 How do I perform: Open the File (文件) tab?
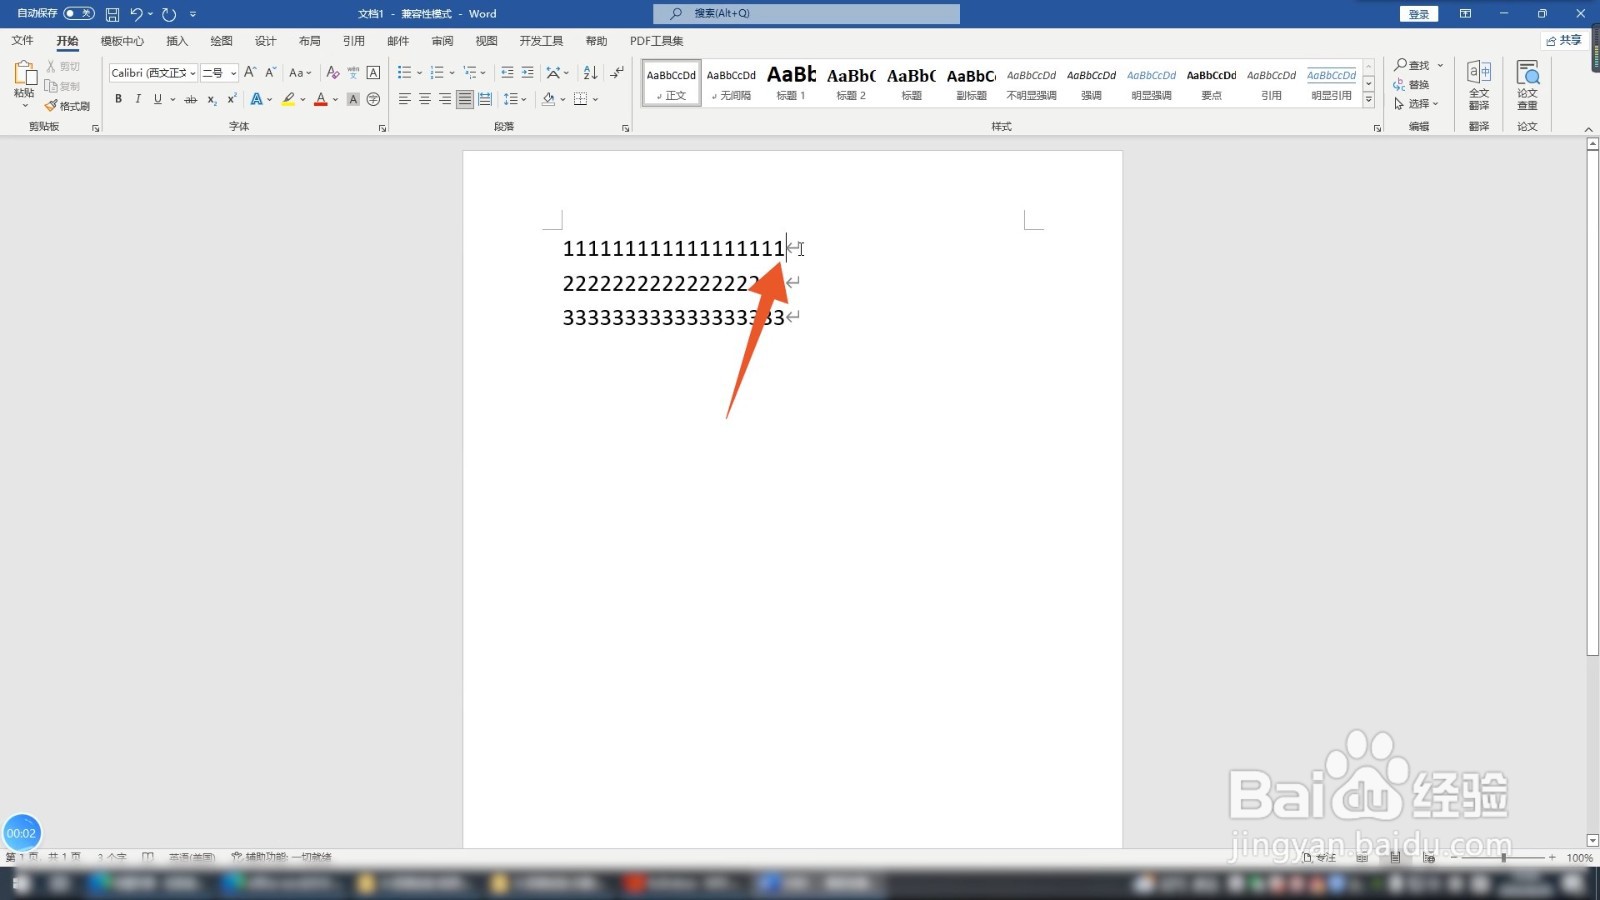[x=22, y=41]
